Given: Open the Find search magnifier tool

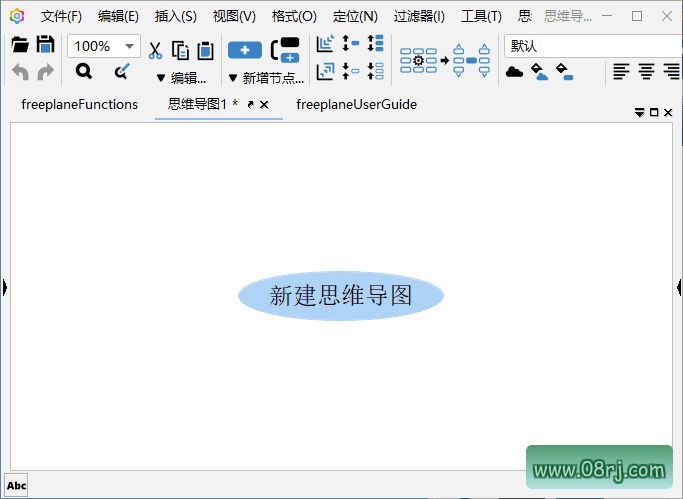Looking at the screenshot, I should (x=84, y=71).
